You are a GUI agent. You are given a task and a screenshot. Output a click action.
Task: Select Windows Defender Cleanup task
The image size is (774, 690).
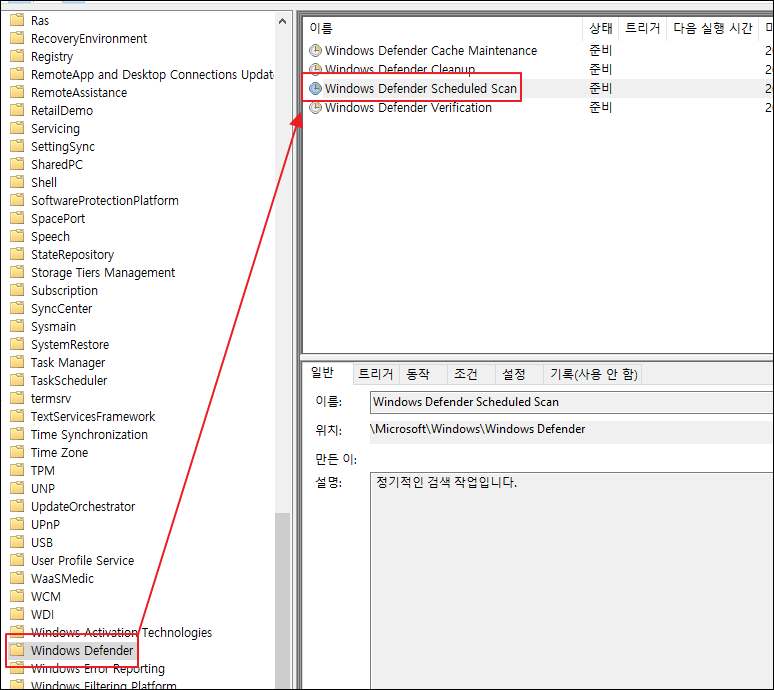[x=400, y=69]
